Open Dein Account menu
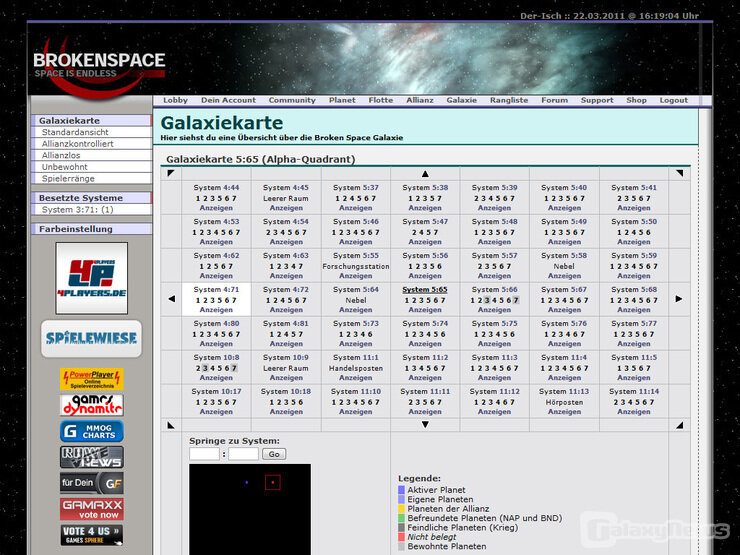 pos(228,100)
